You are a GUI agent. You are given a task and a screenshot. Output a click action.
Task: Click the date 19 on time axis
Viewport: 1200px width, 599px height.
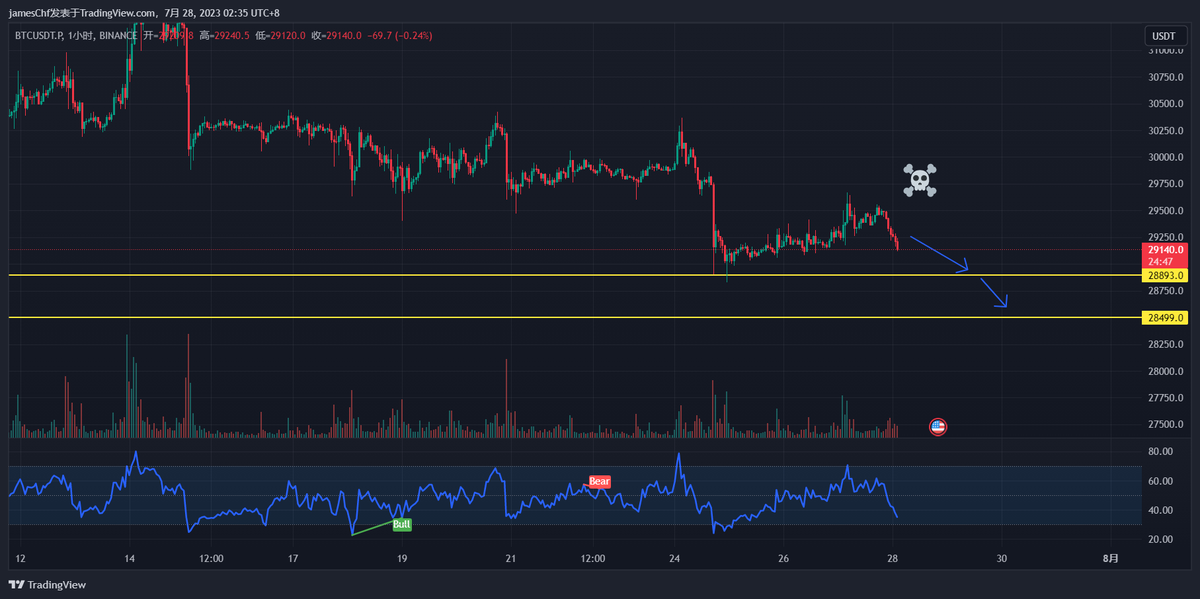401,559
